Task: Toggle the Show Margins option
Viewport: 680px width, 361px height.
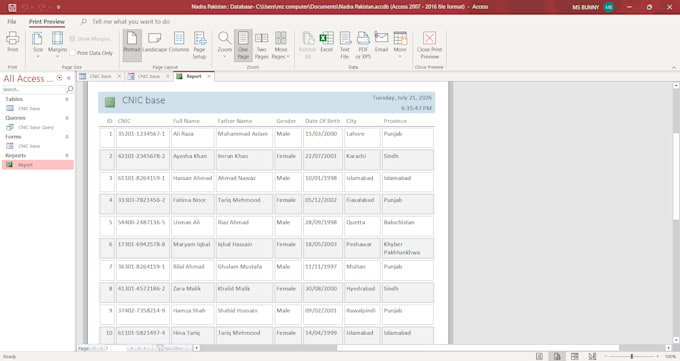Action: [x=89, y=39]
